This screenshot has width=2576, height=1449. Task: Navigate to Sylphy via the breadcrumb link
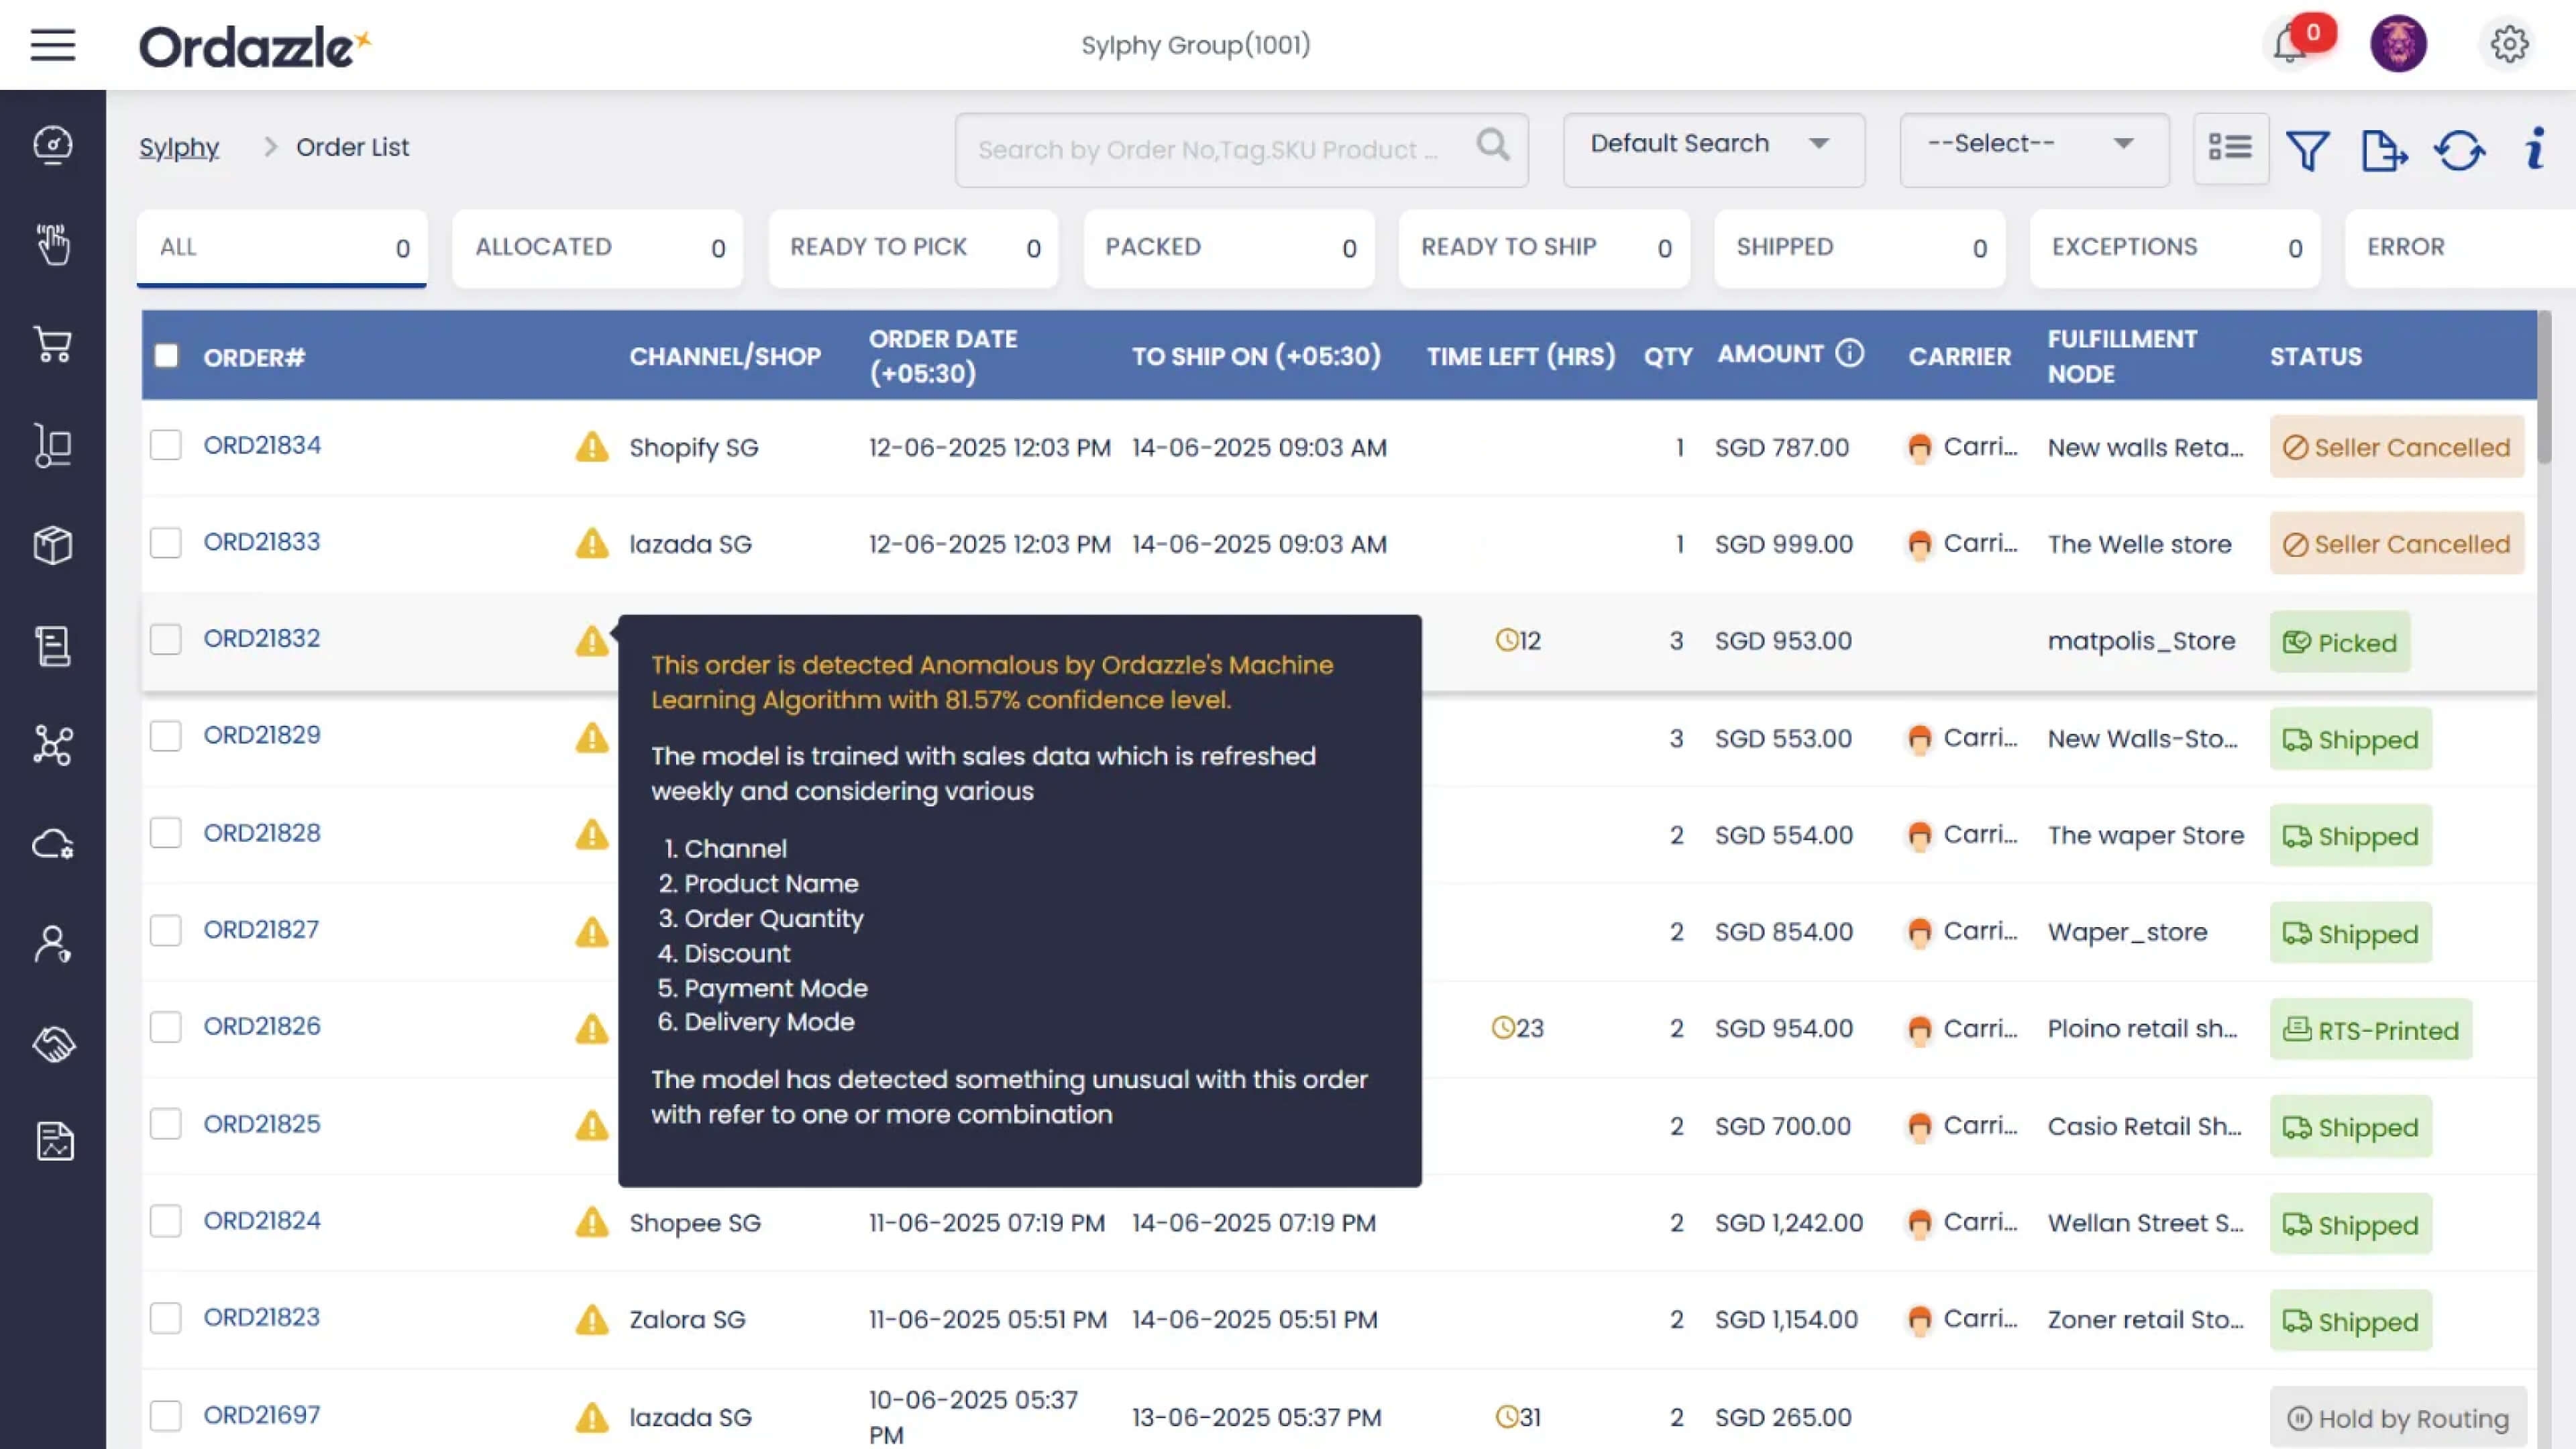click(180, 147)
